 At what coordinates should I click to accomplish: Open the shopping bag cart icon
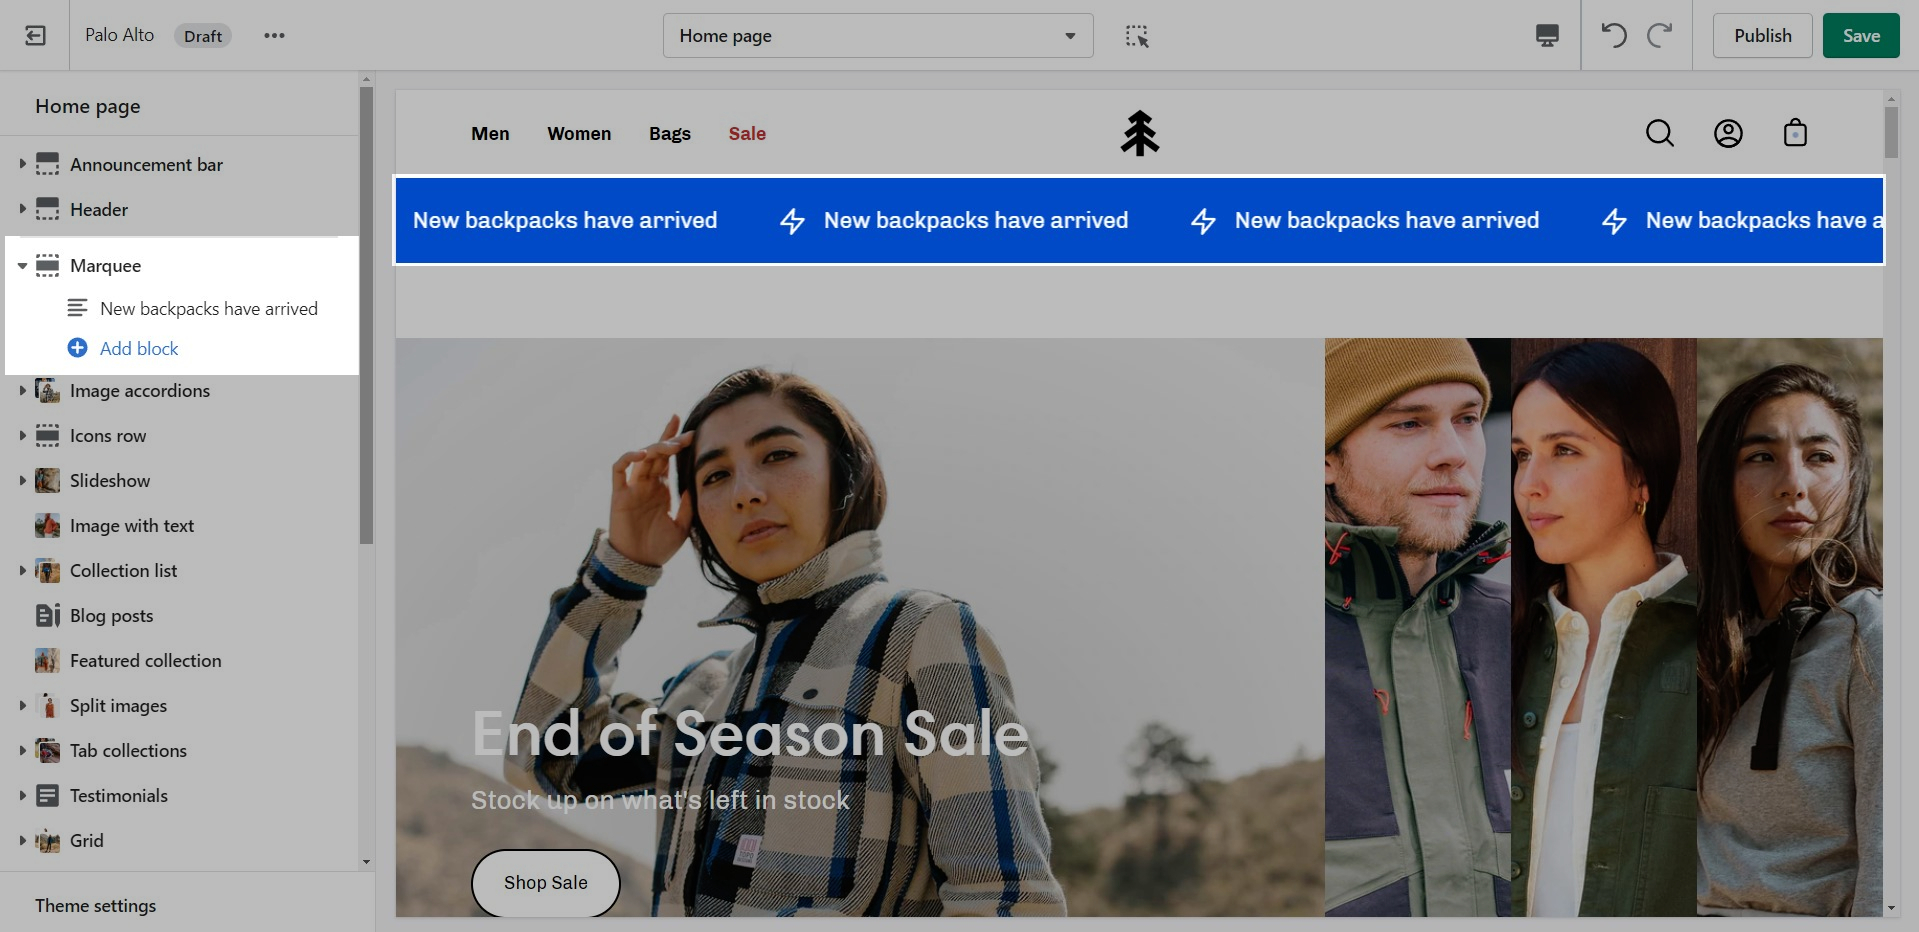coord(1795,133)
